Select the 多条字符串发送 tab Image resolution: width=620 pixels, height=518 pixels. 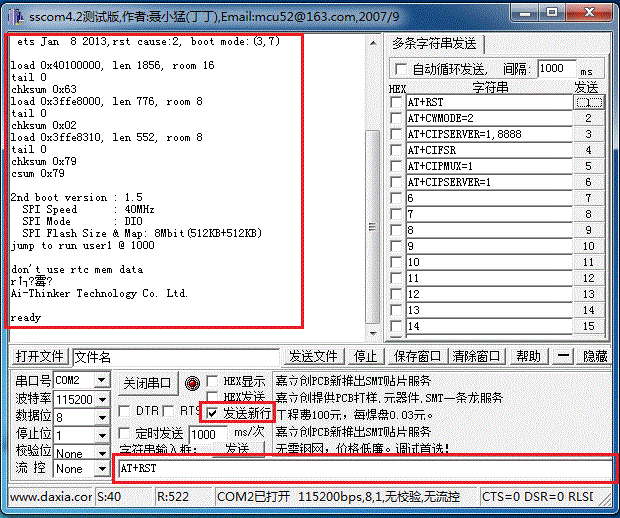pyautogui.click(x=435, y=43)
